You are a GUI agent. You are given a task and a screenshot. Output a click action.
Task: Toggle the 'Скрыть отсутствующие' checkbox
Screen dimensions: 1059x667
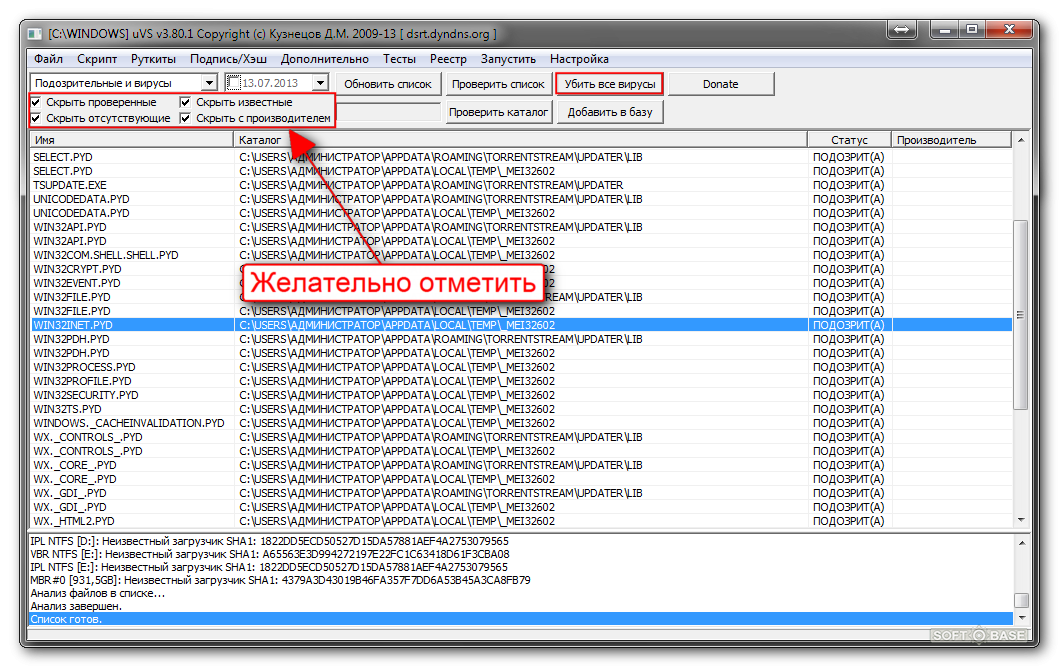37,118
